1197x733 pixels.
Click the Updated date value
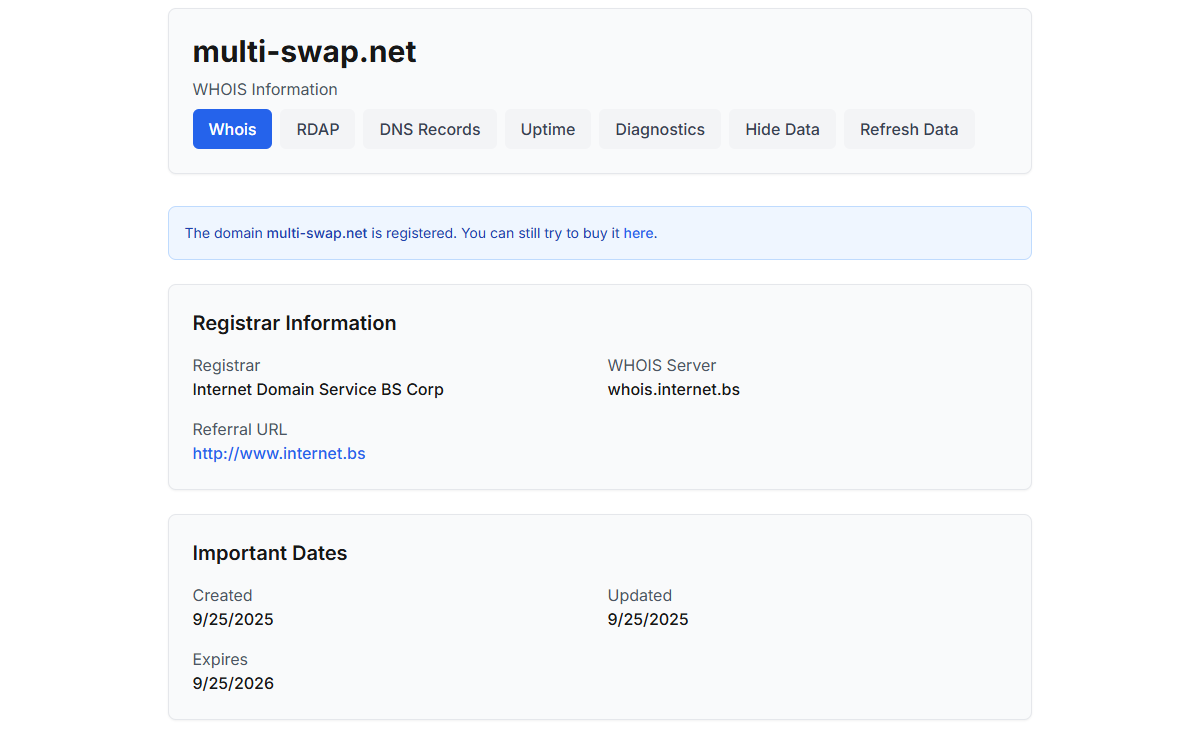(x=648, y=619)
